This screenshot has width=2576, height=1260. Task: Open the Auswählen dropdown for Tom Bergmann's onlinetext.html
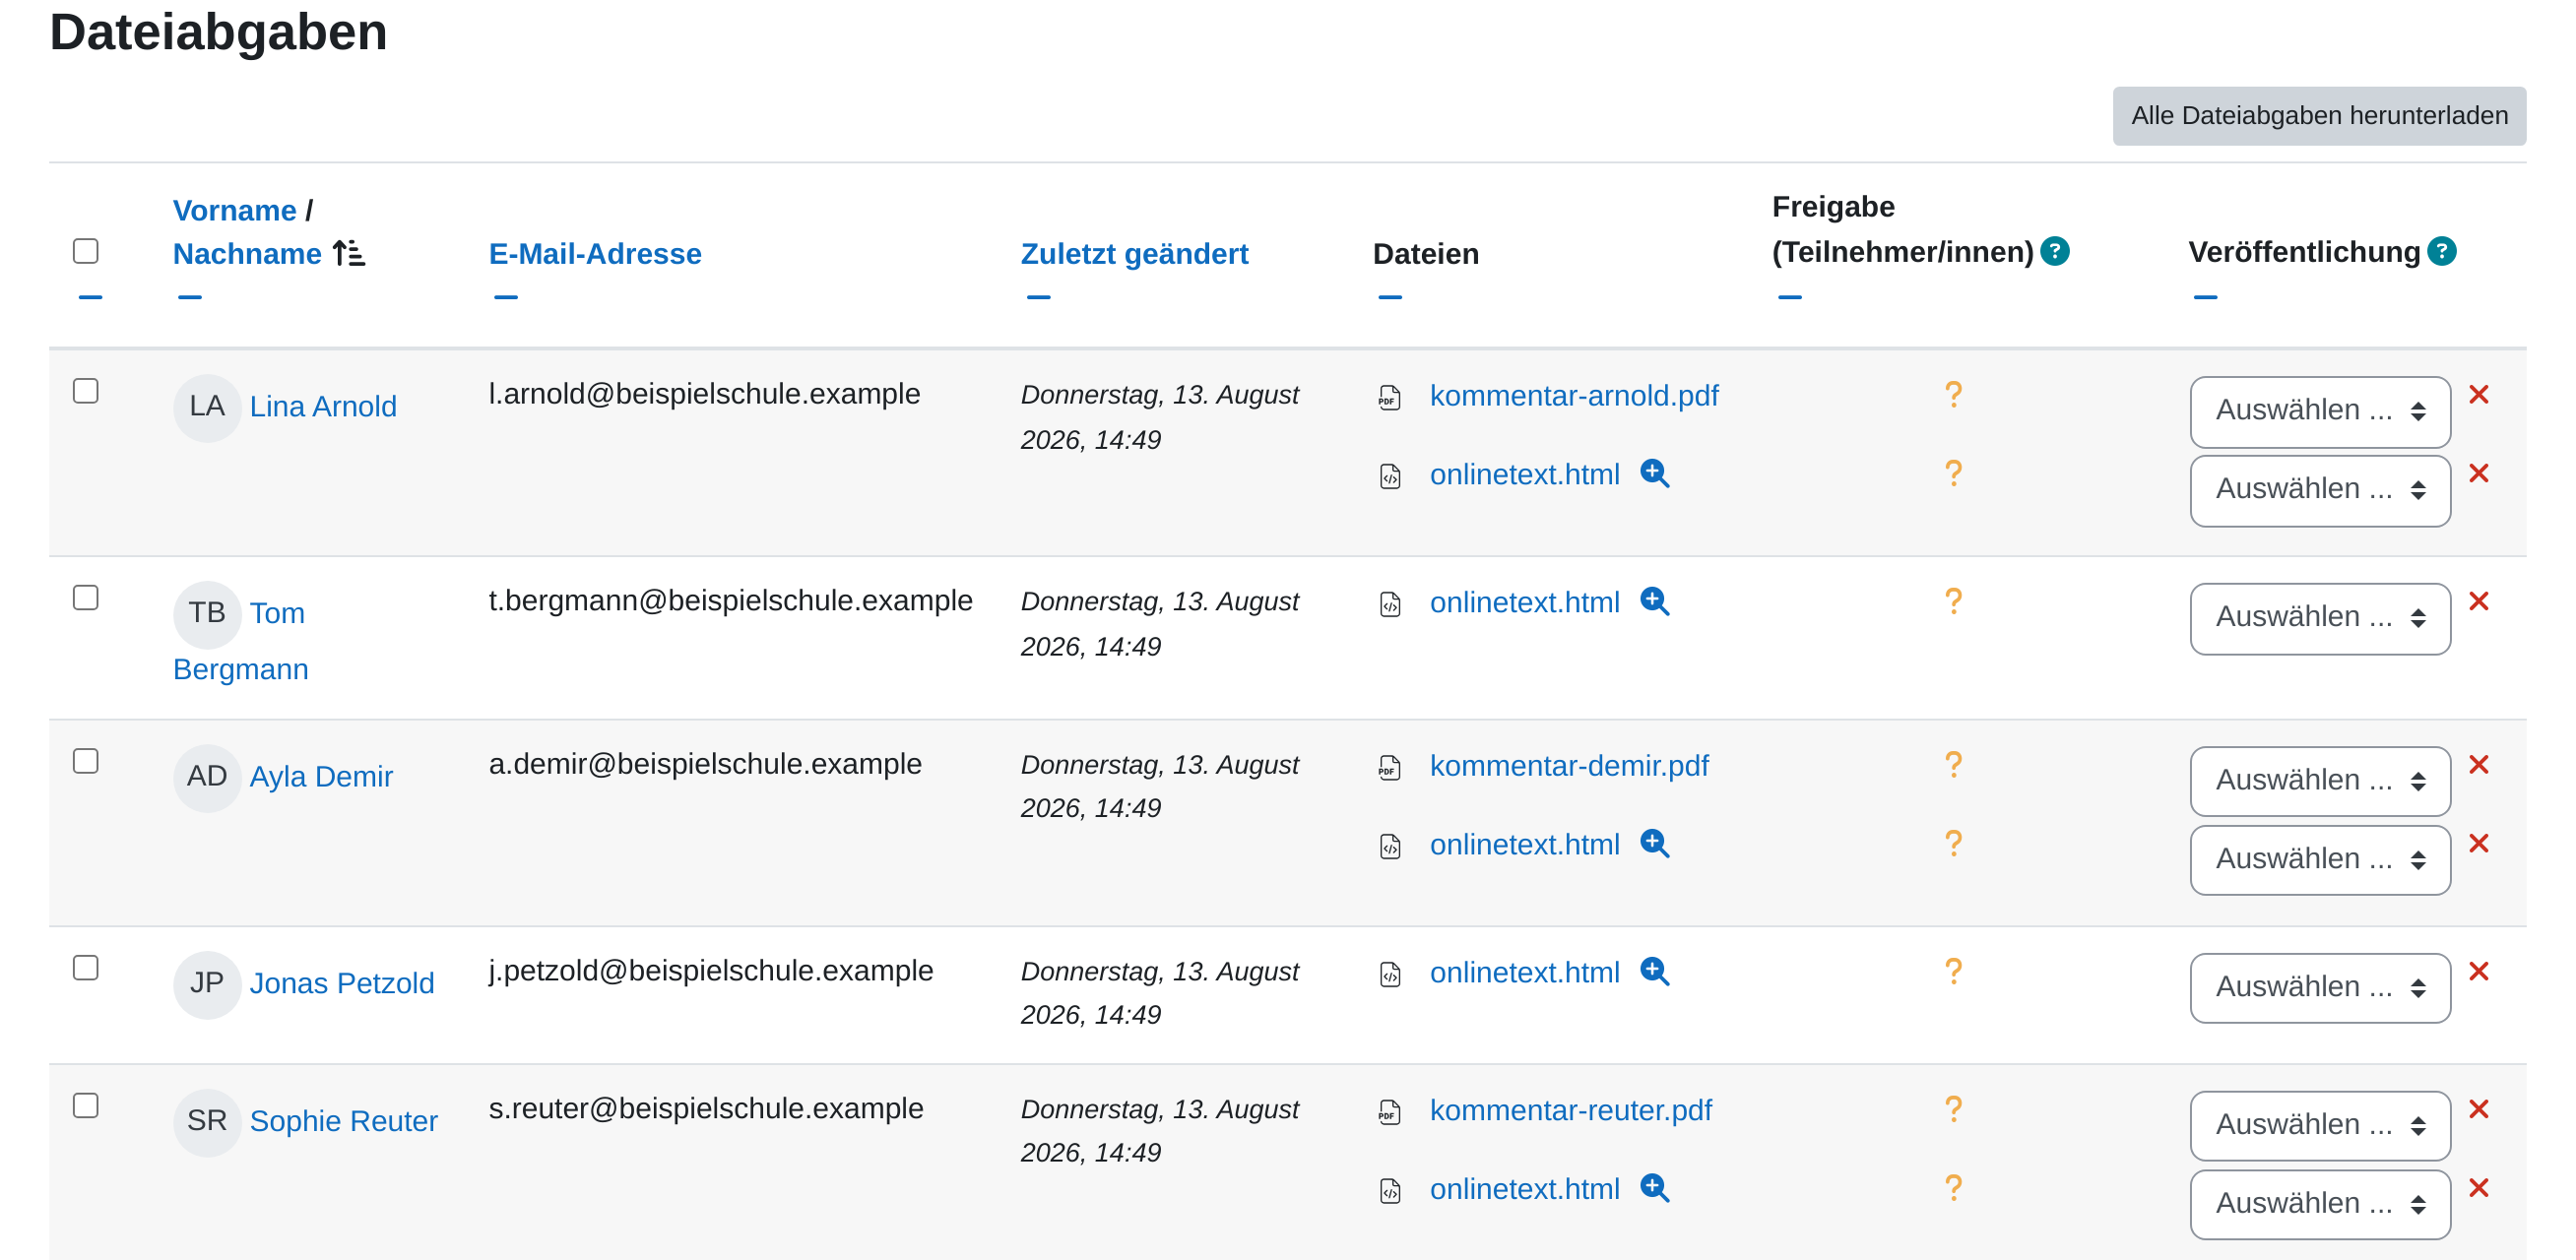[x=2320, y=618]
